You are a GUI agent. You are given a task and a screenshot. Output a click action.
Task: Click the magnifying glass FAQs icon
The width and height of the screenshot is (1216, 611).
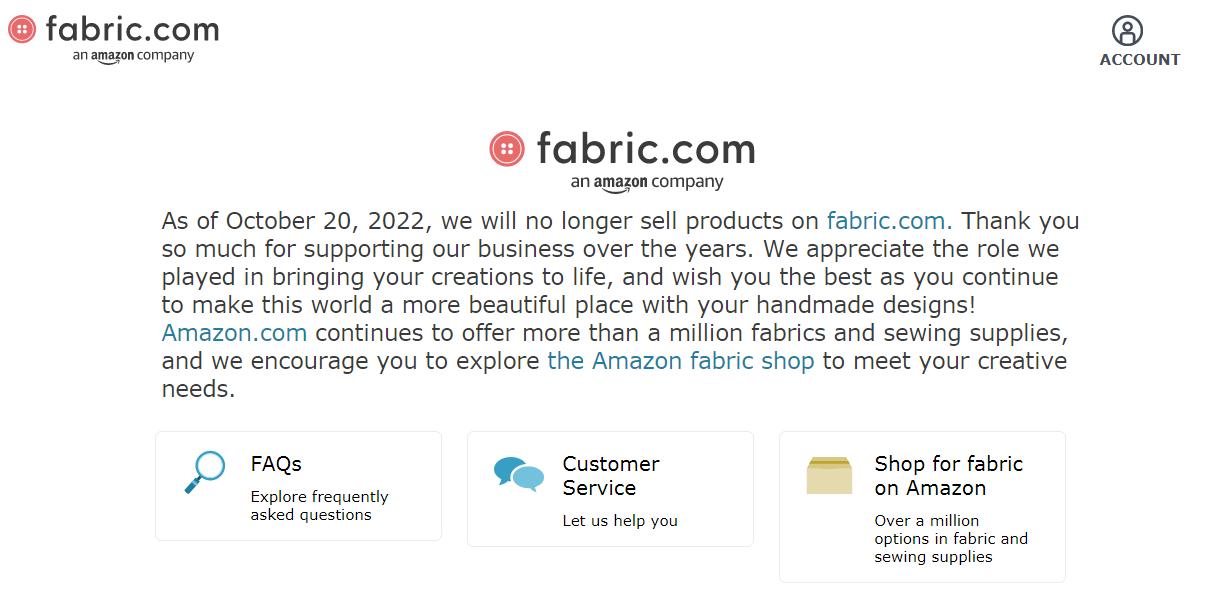205,472
